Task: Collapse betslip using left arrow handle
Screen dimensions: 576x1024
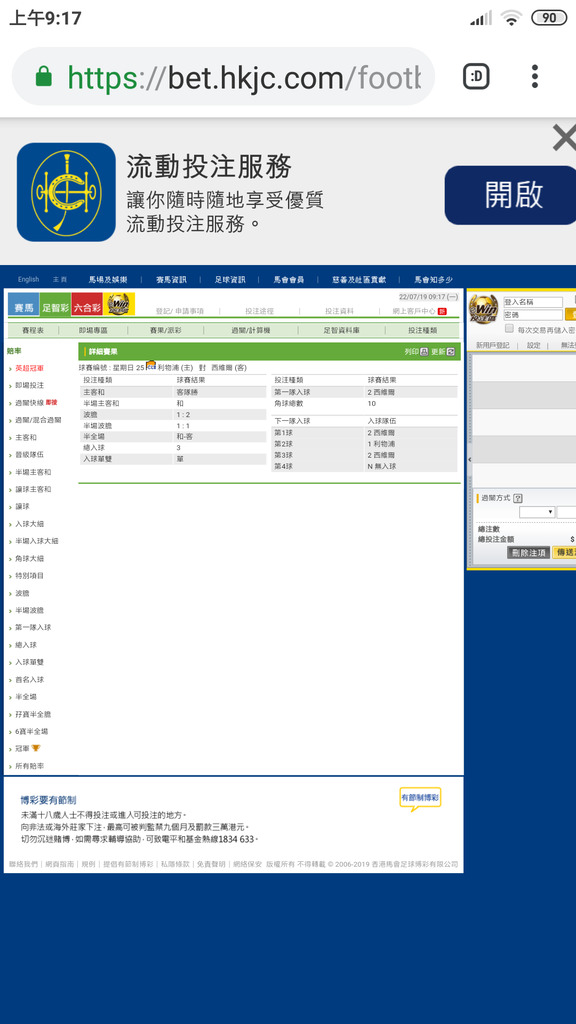Action: click(469, 460)
